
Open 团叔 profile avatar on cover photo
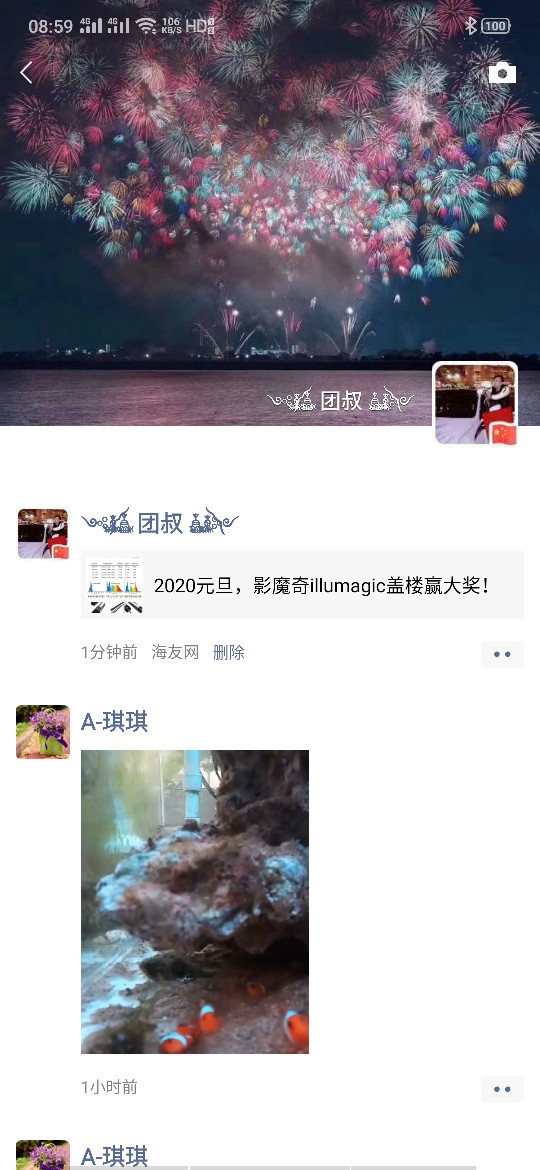coord(475,404)
